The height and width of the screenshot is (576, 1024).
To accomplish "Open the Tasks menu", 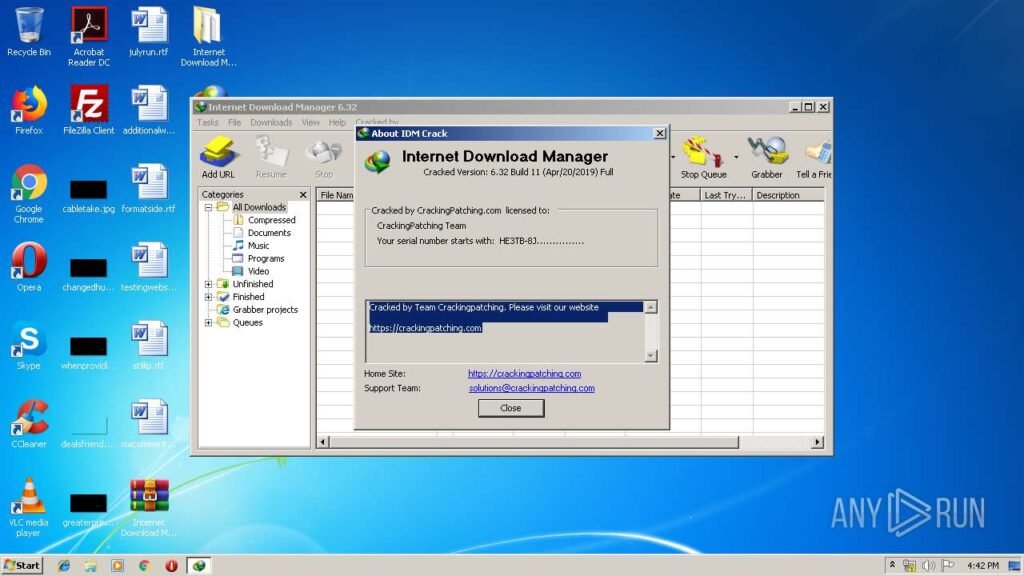I will point(208,122).
